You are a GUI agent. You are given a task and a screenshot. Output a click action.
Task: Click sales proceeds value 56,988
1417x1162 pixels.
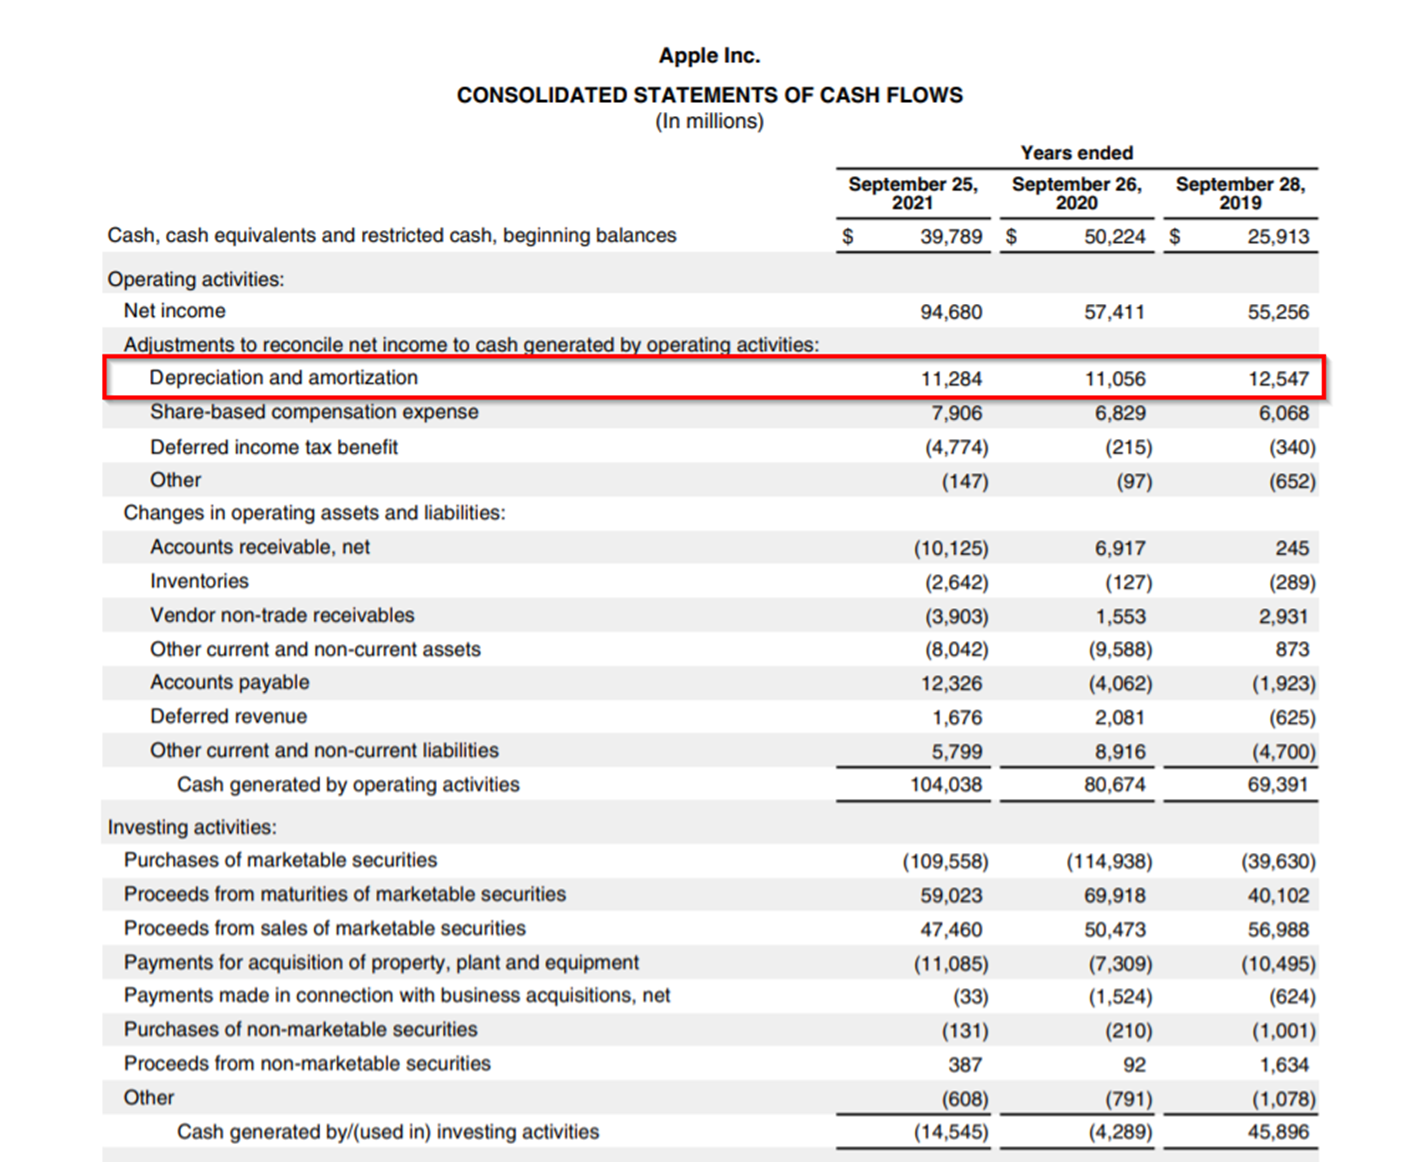click(1278, 929)
